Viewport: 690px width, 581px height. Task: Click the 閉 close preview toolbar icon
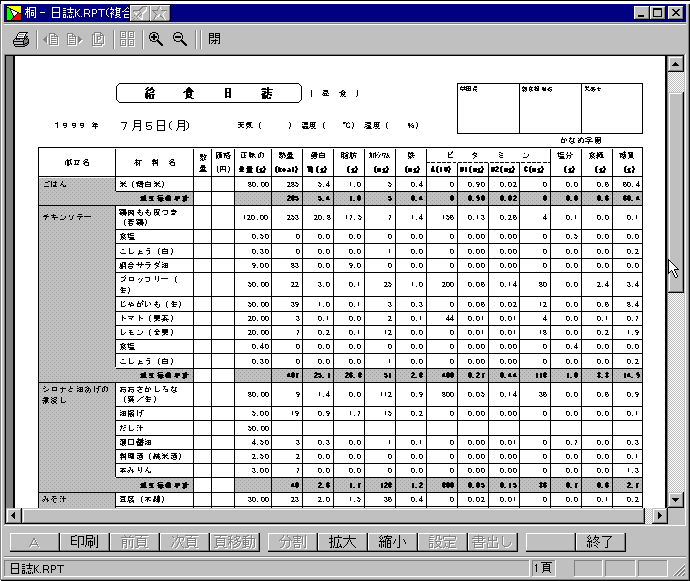215,40
